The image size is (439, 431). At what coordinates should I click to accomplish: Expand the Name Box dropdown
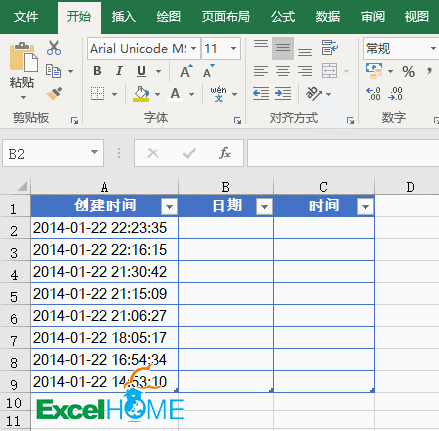94,152
